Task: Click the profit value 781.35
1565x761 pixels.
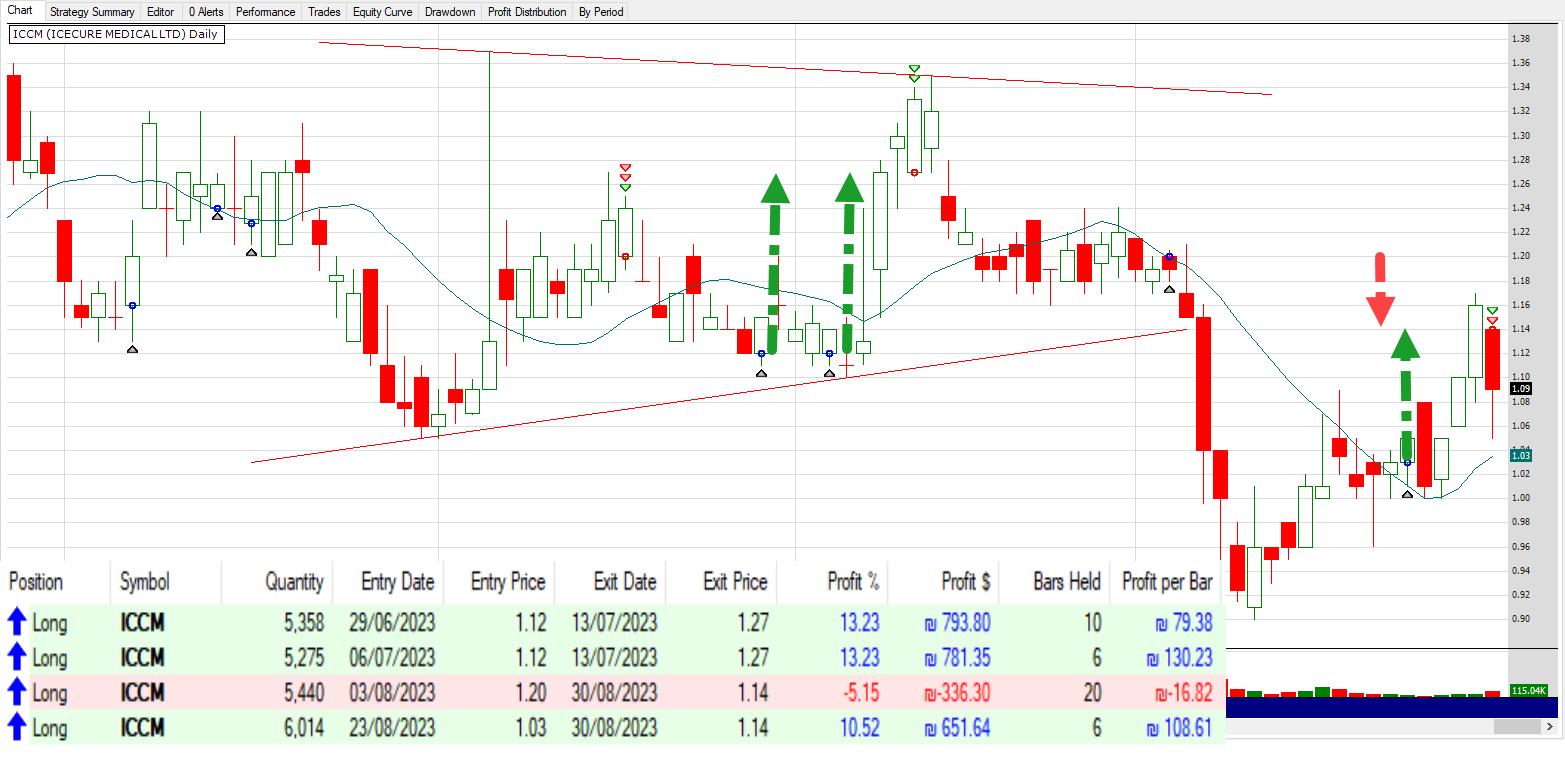Action: click(957, 658)
